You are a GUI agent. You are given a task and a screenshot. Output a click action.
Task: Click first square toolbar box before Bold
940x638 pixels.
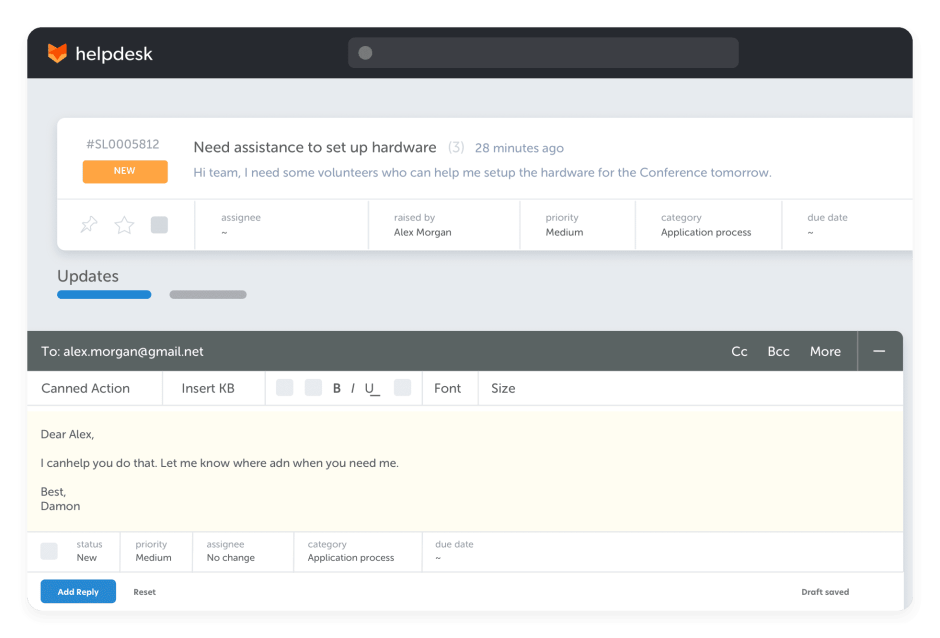tap(285, 388)
